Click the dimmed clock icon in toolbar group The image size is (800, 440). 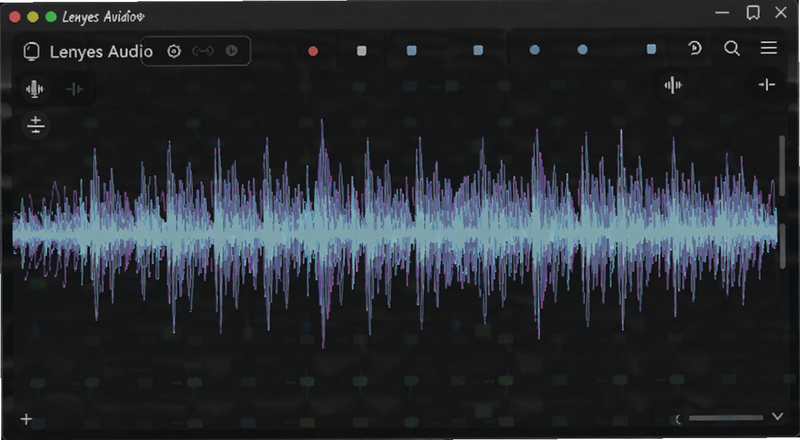232,51
